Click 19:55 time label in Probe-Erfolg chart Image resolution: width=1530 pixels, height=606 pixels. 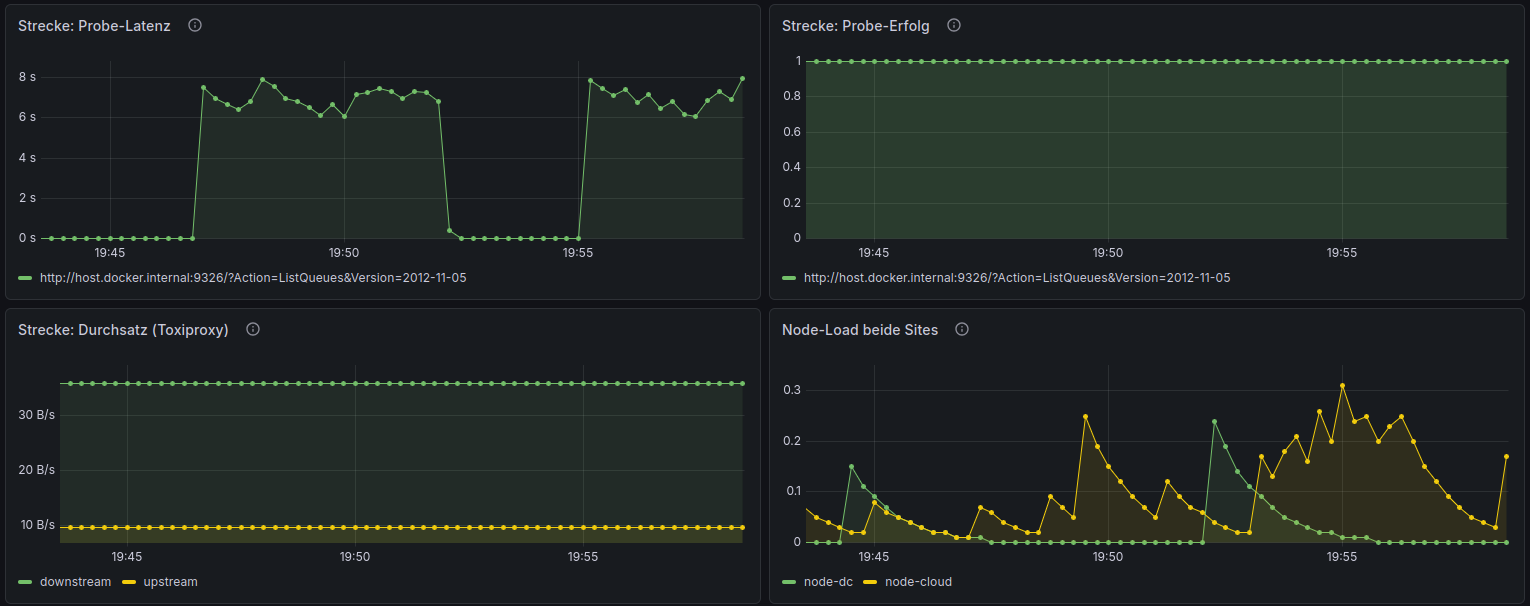(1342, 253)
